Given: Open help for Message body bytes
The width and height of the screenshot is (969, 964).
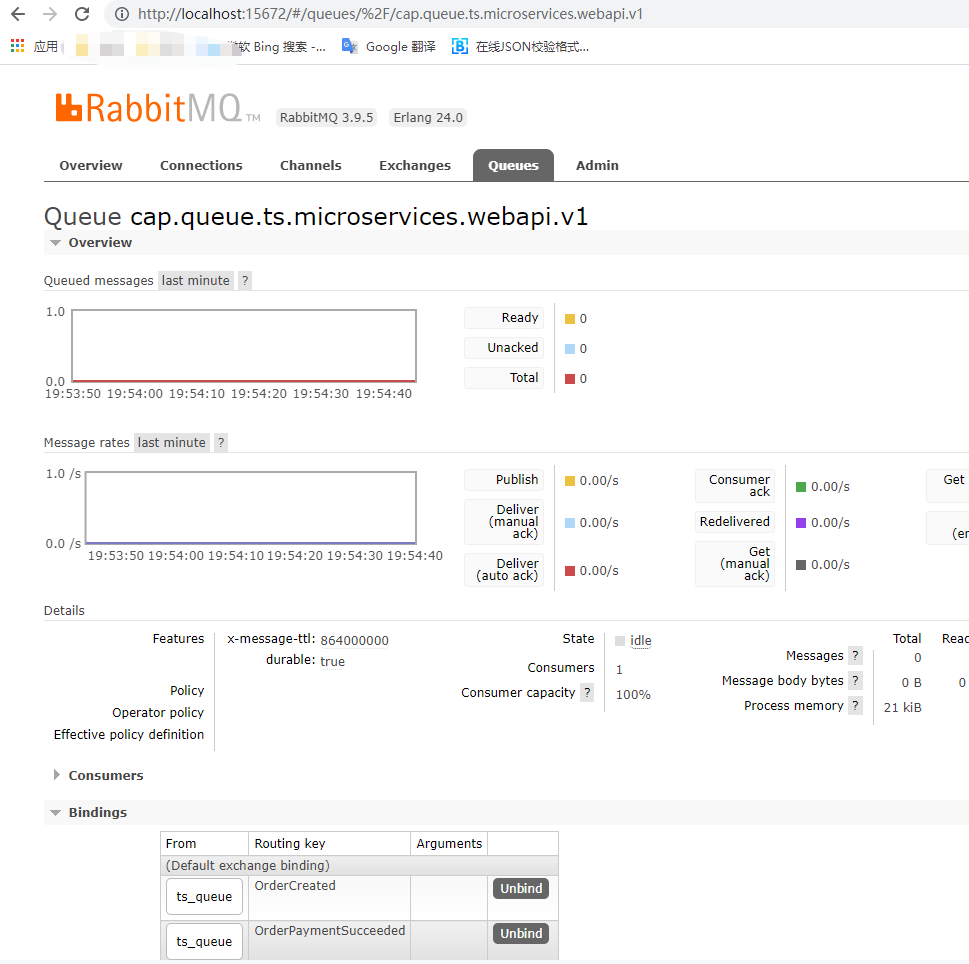Looking at the screenshot, I should point(855,680).
